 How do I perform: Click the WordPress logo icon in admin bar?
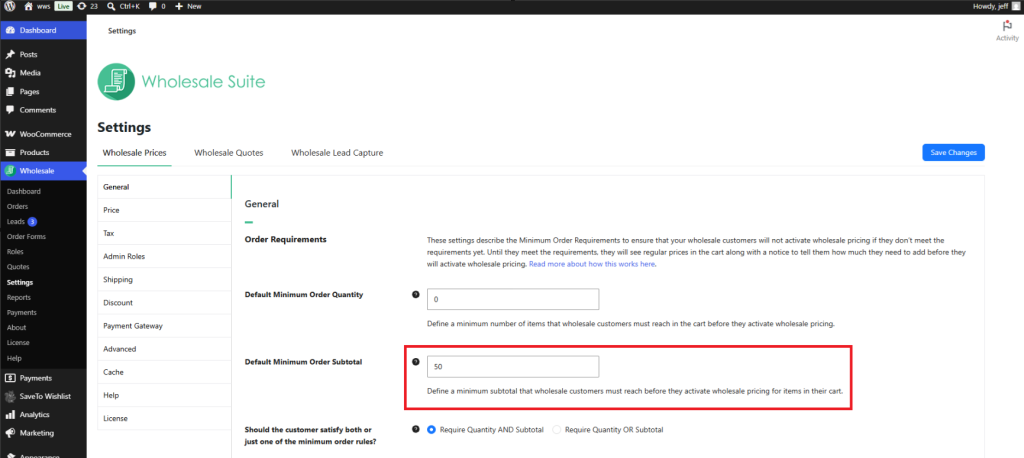coord(10,6)
